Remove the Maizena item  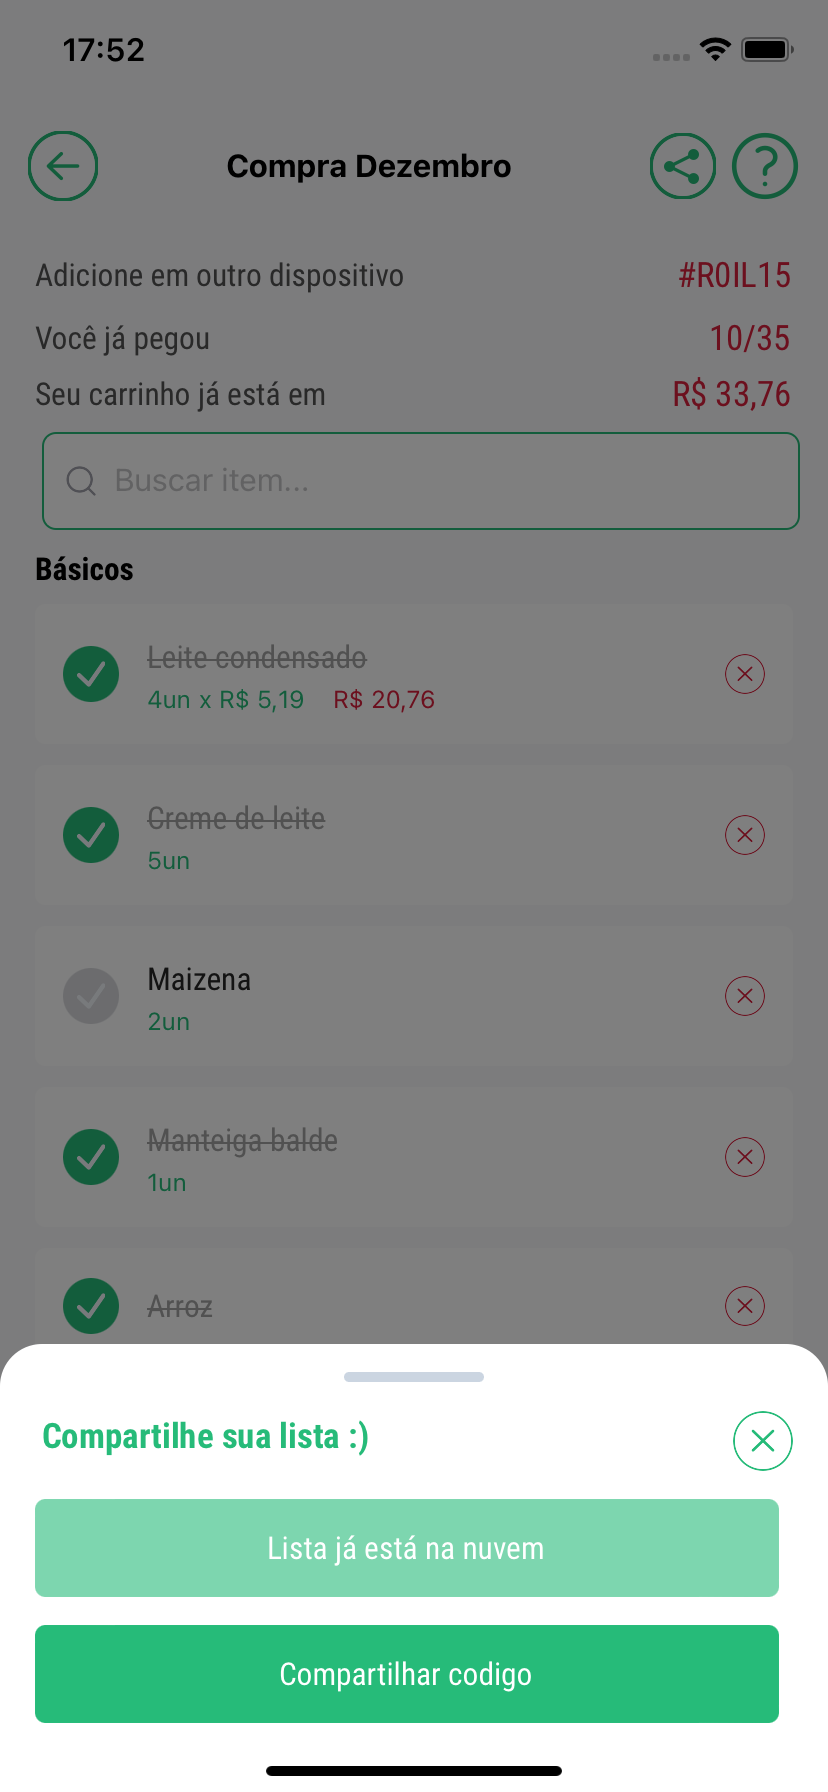[x=745, y=996]
